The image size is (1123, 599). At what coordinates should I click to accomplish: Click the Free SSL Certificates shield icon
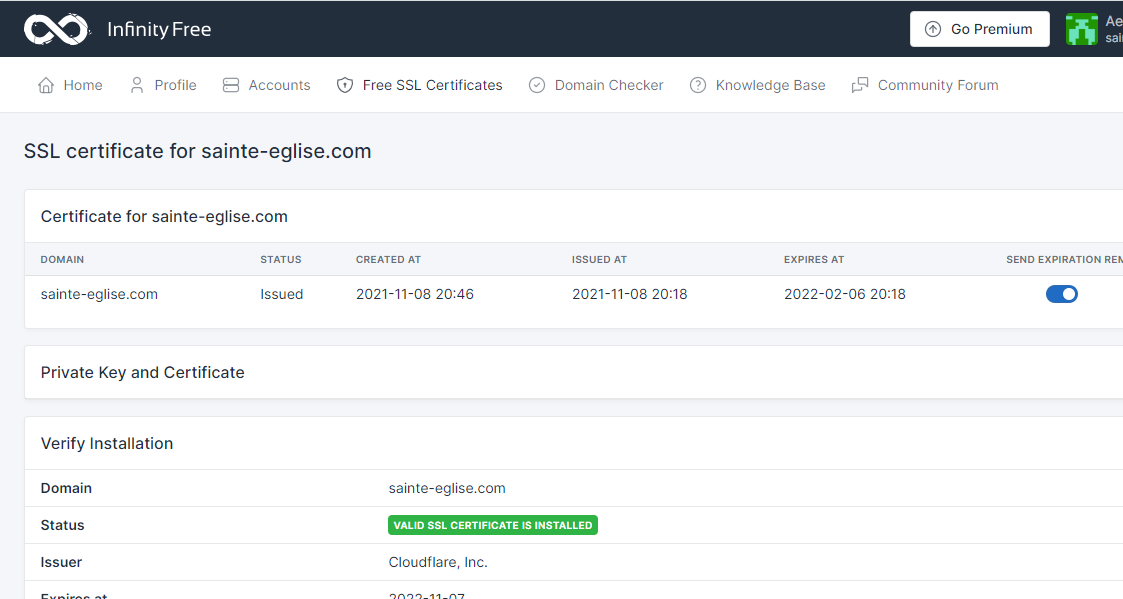tap(345, 85)
